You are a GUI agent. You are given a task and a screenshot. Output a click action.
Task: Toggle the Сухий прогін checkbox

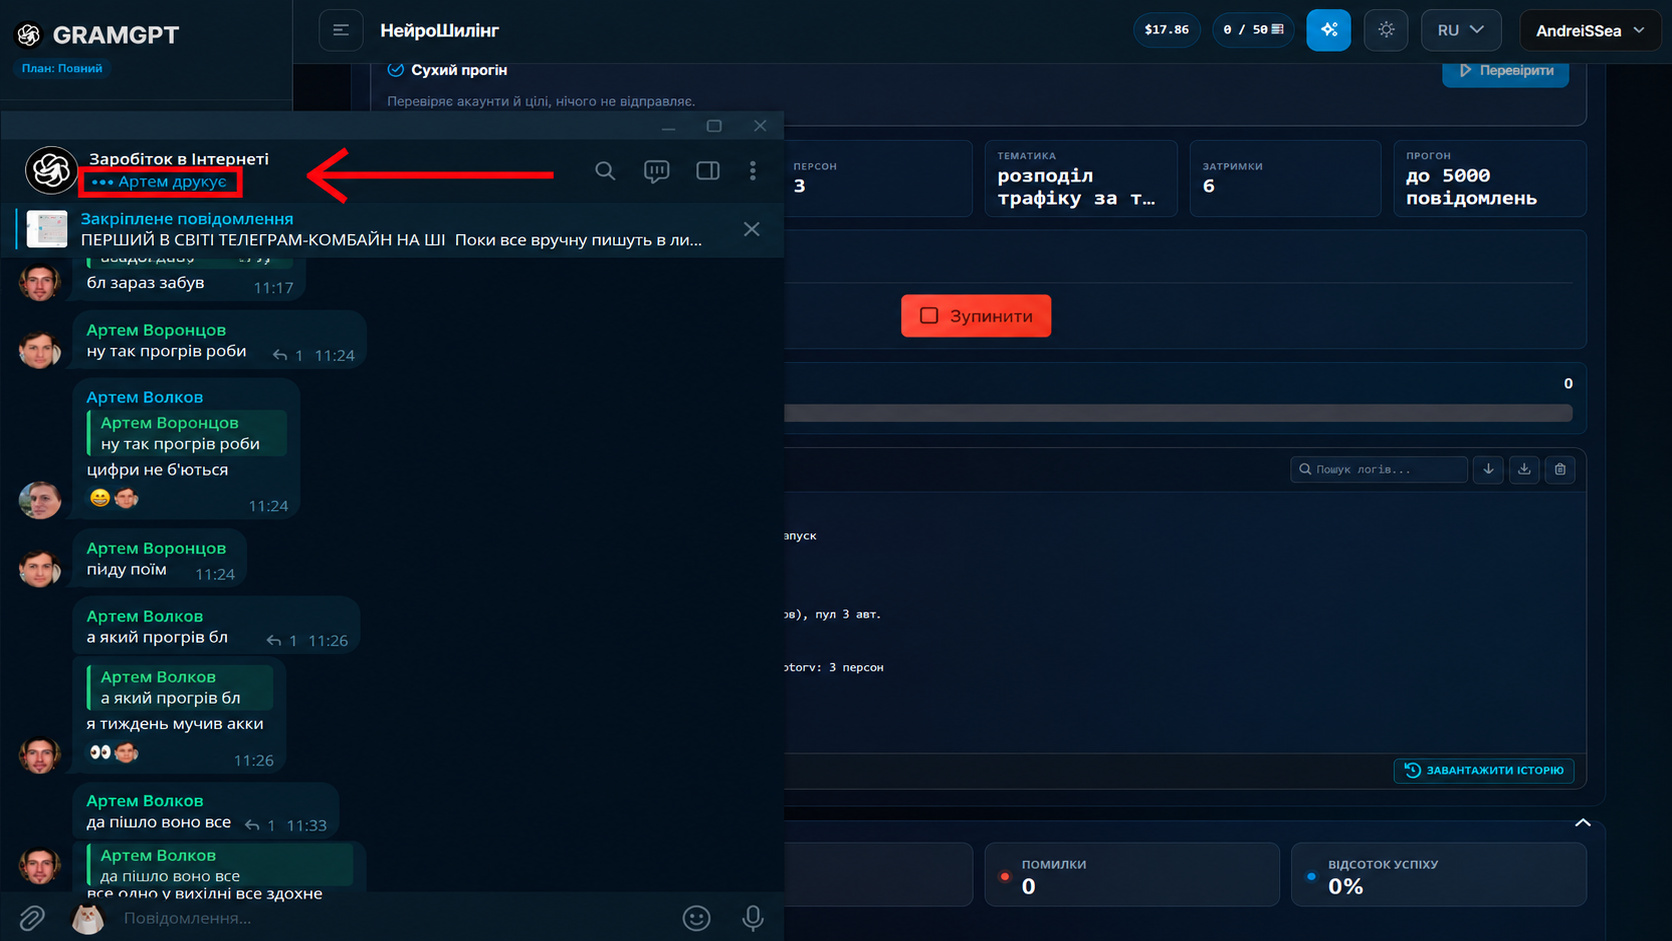[x=396, y=69]
